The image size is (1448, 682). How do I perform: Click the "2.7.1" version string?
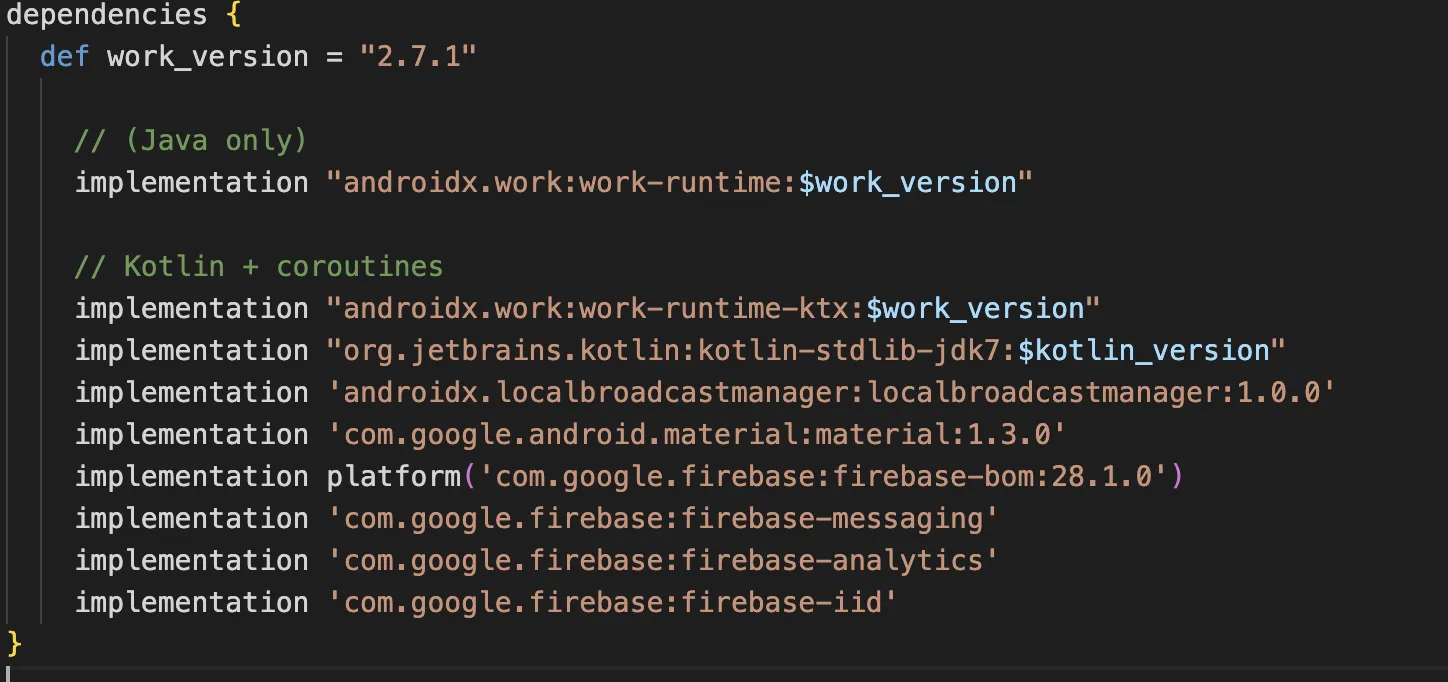pos(419,56)
